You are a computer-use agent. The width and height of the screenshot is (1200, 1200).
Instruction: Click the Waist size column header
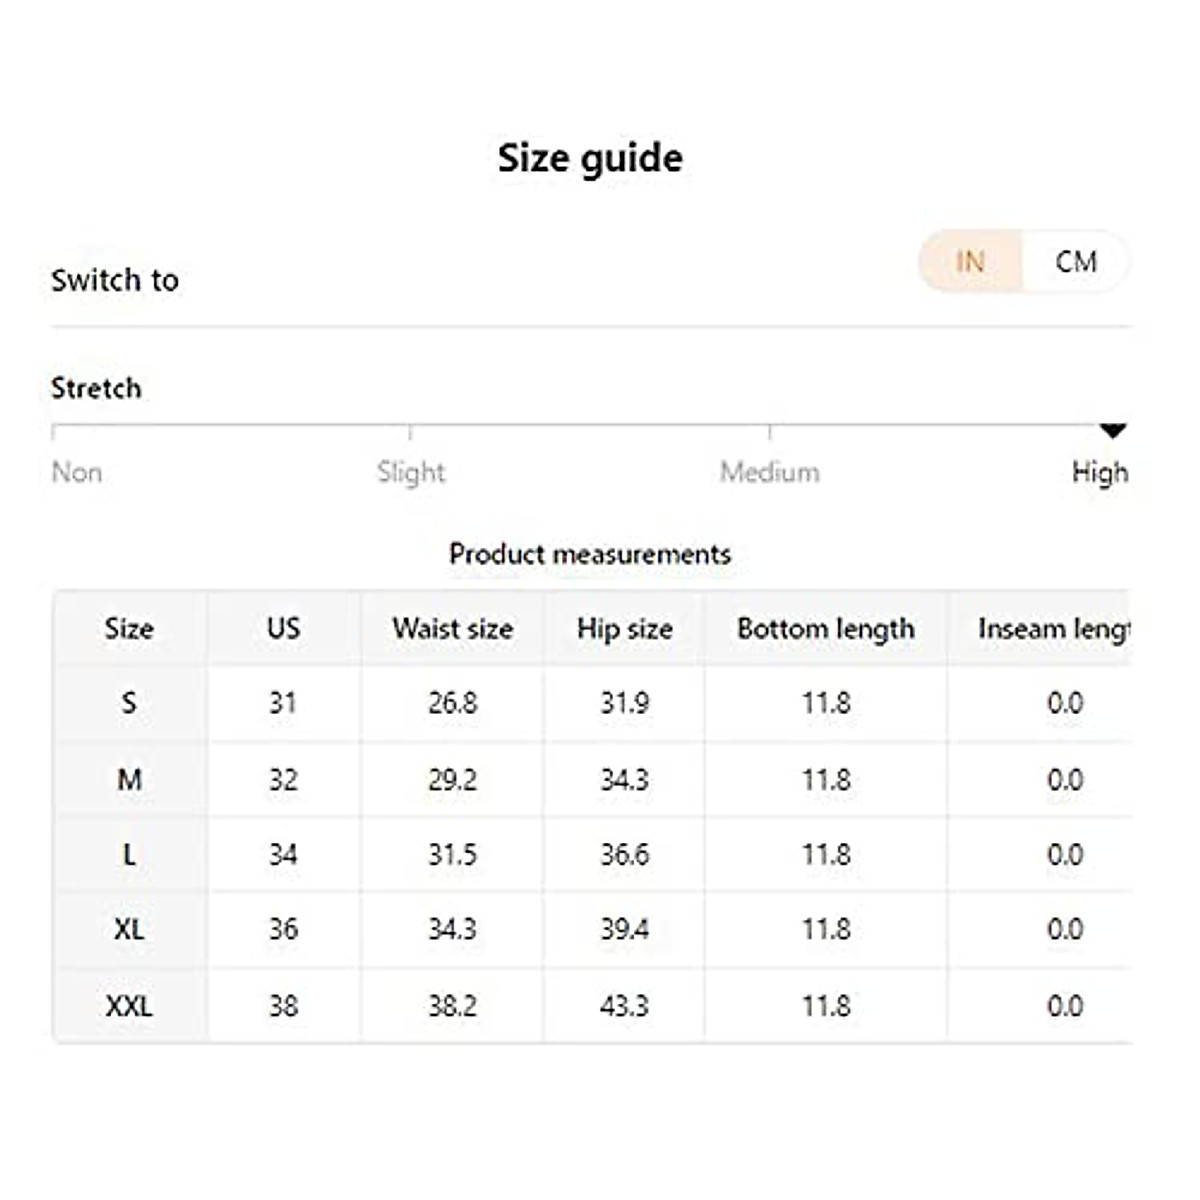click(452, 629)
